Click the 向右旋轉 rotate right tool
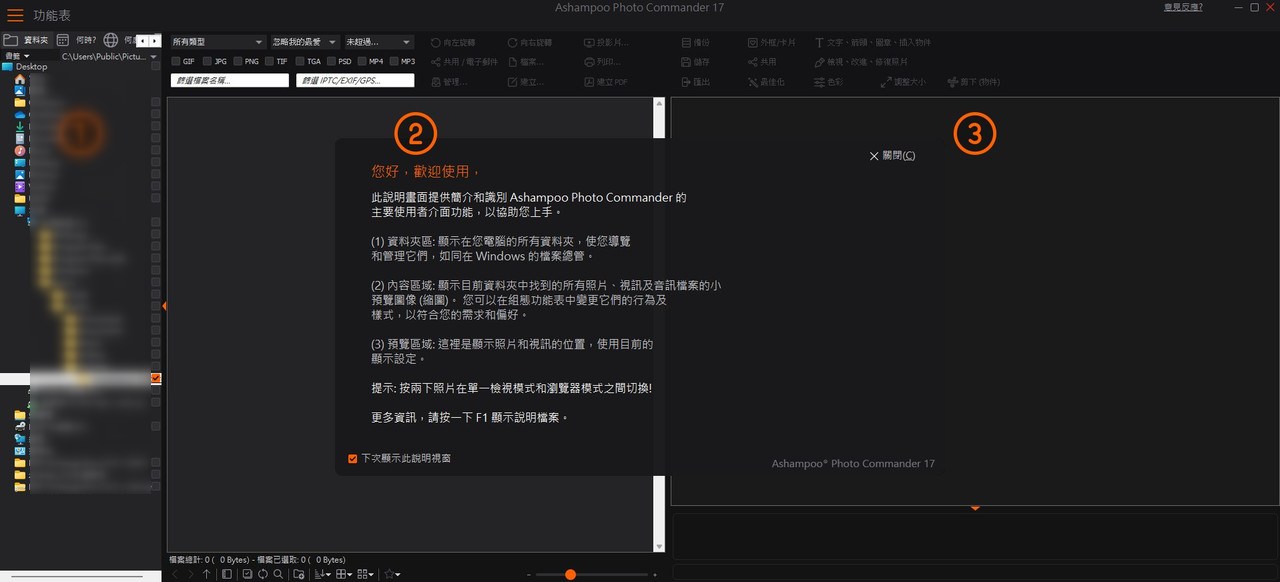The width and height of the screenshot is (1280, 582). (x=532, y=43)
